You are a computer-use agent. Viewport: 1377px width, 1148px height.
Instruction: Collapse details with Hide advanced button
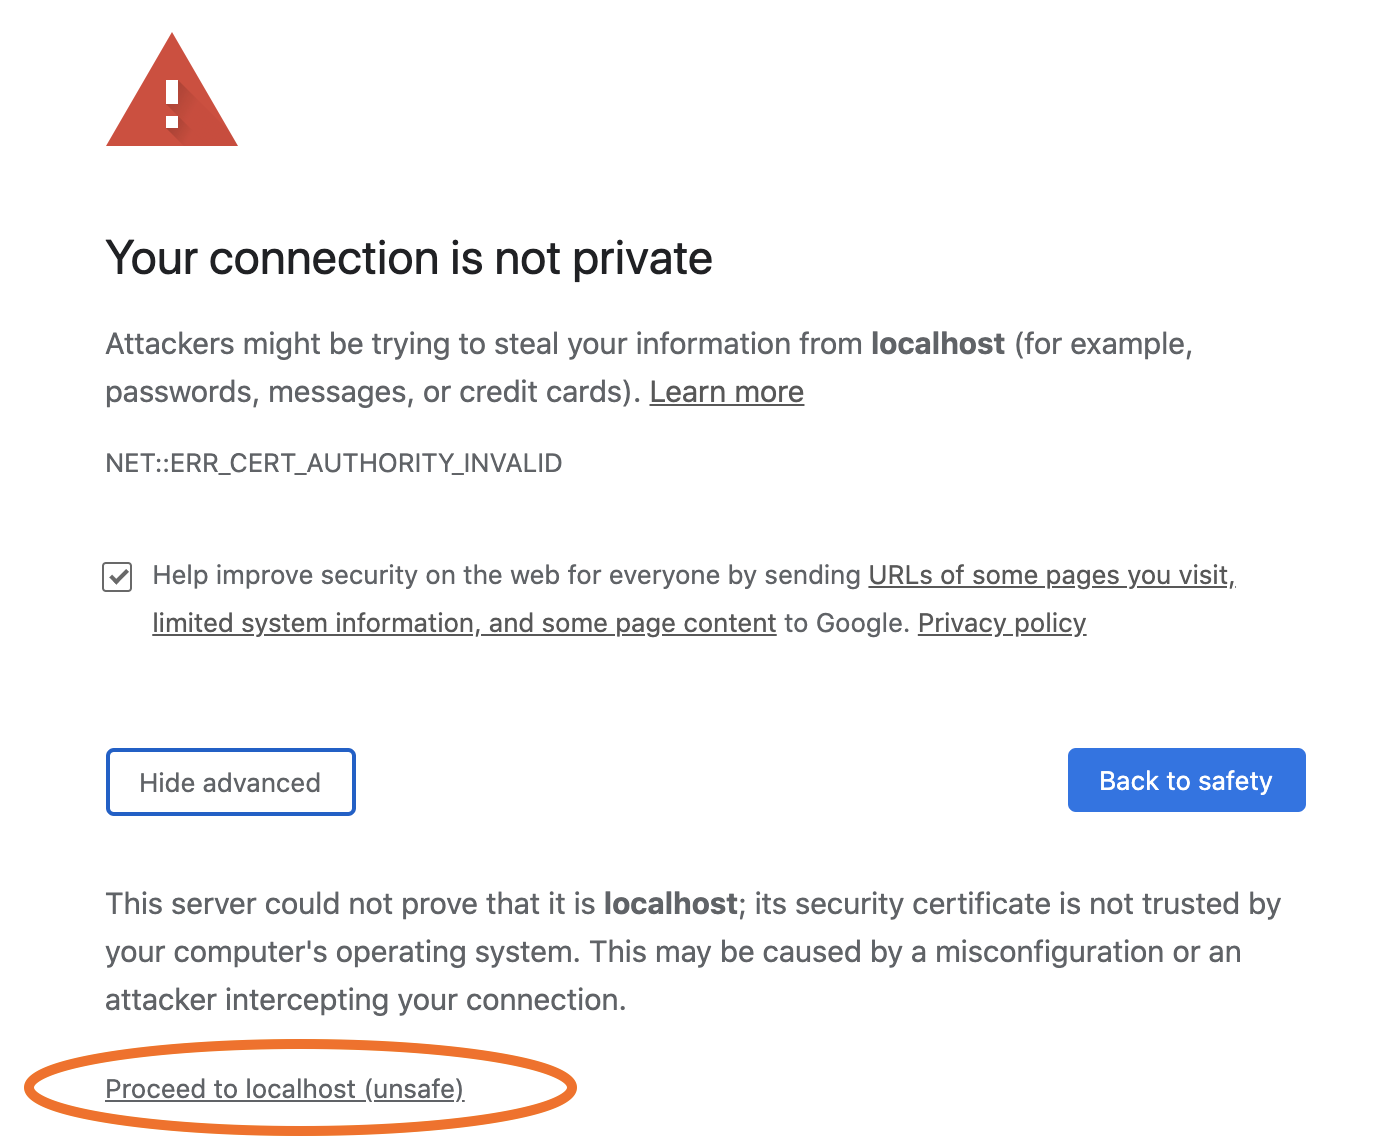coord(230,782)
